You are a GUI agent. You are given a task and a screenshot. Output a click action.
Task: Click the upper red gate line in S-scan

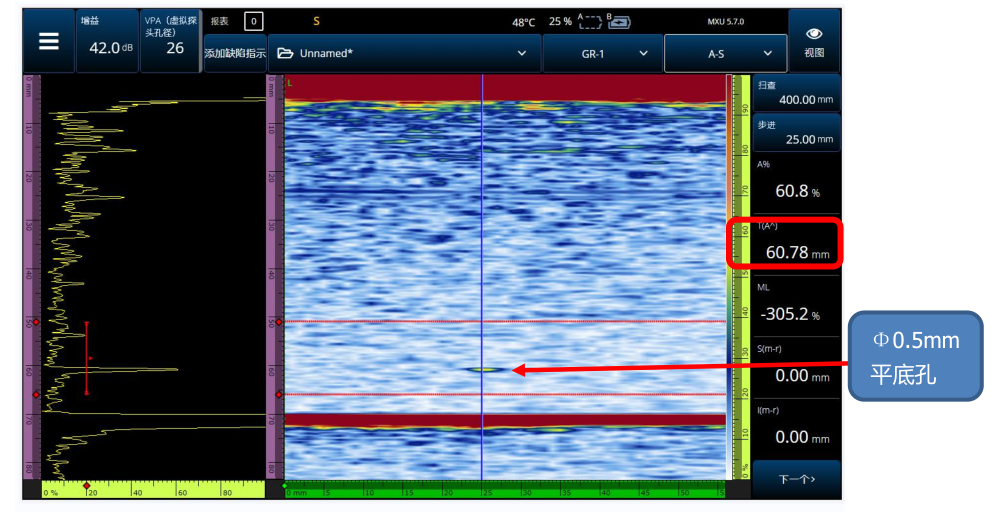coord(505,322)
